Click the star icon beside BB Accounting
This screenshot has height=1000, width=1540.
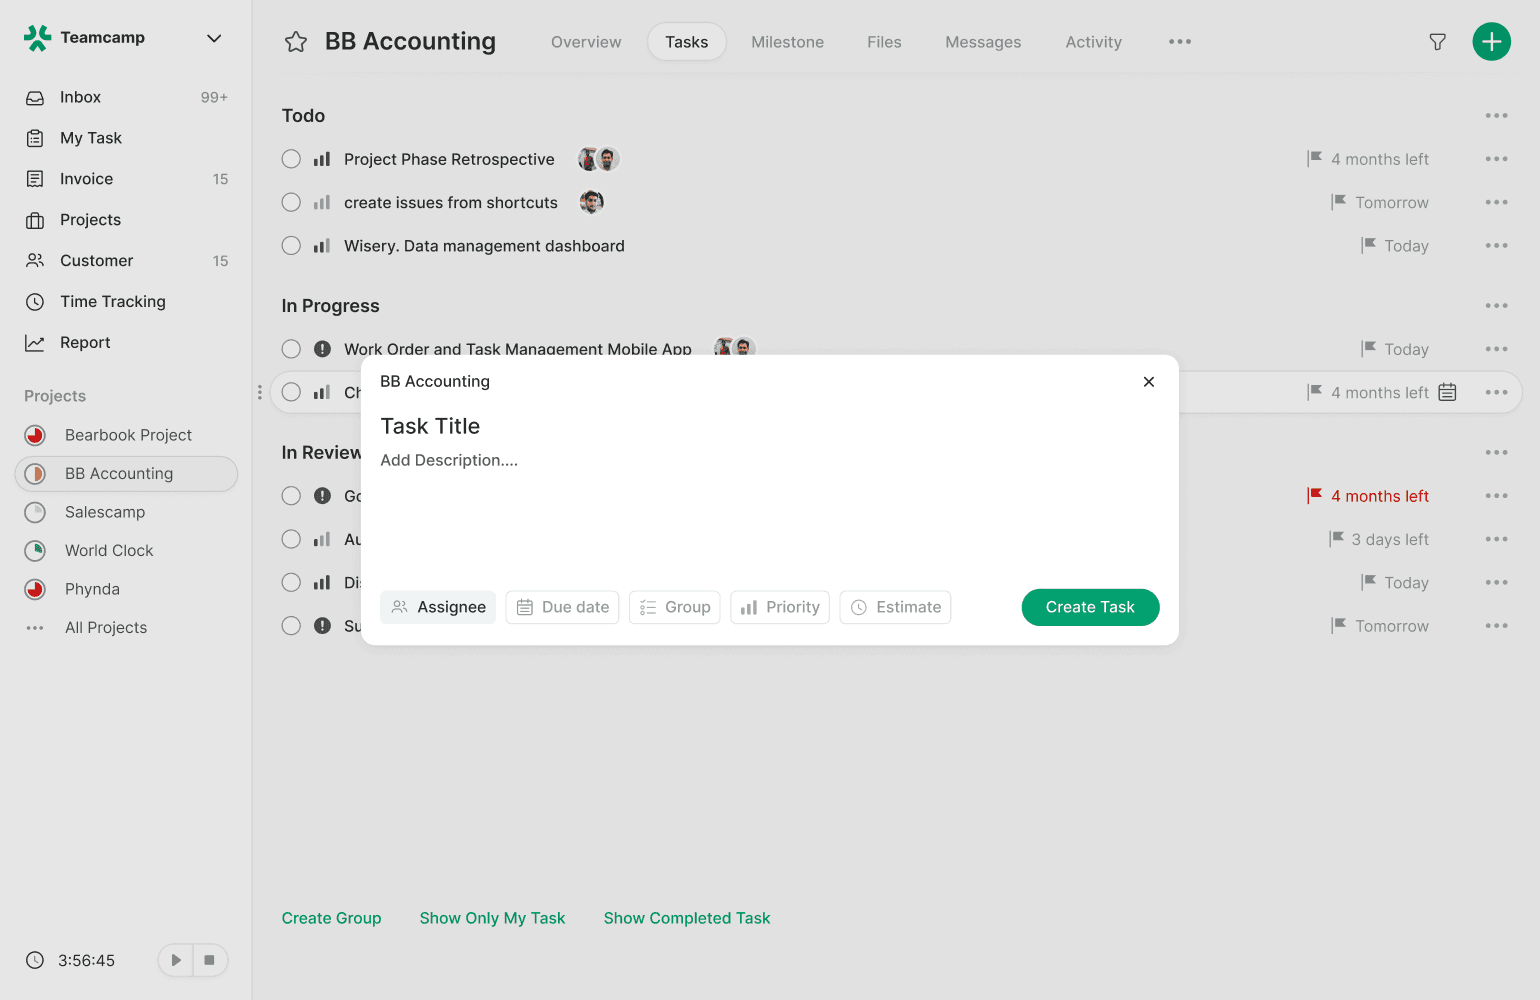click(x=295, y=42)
